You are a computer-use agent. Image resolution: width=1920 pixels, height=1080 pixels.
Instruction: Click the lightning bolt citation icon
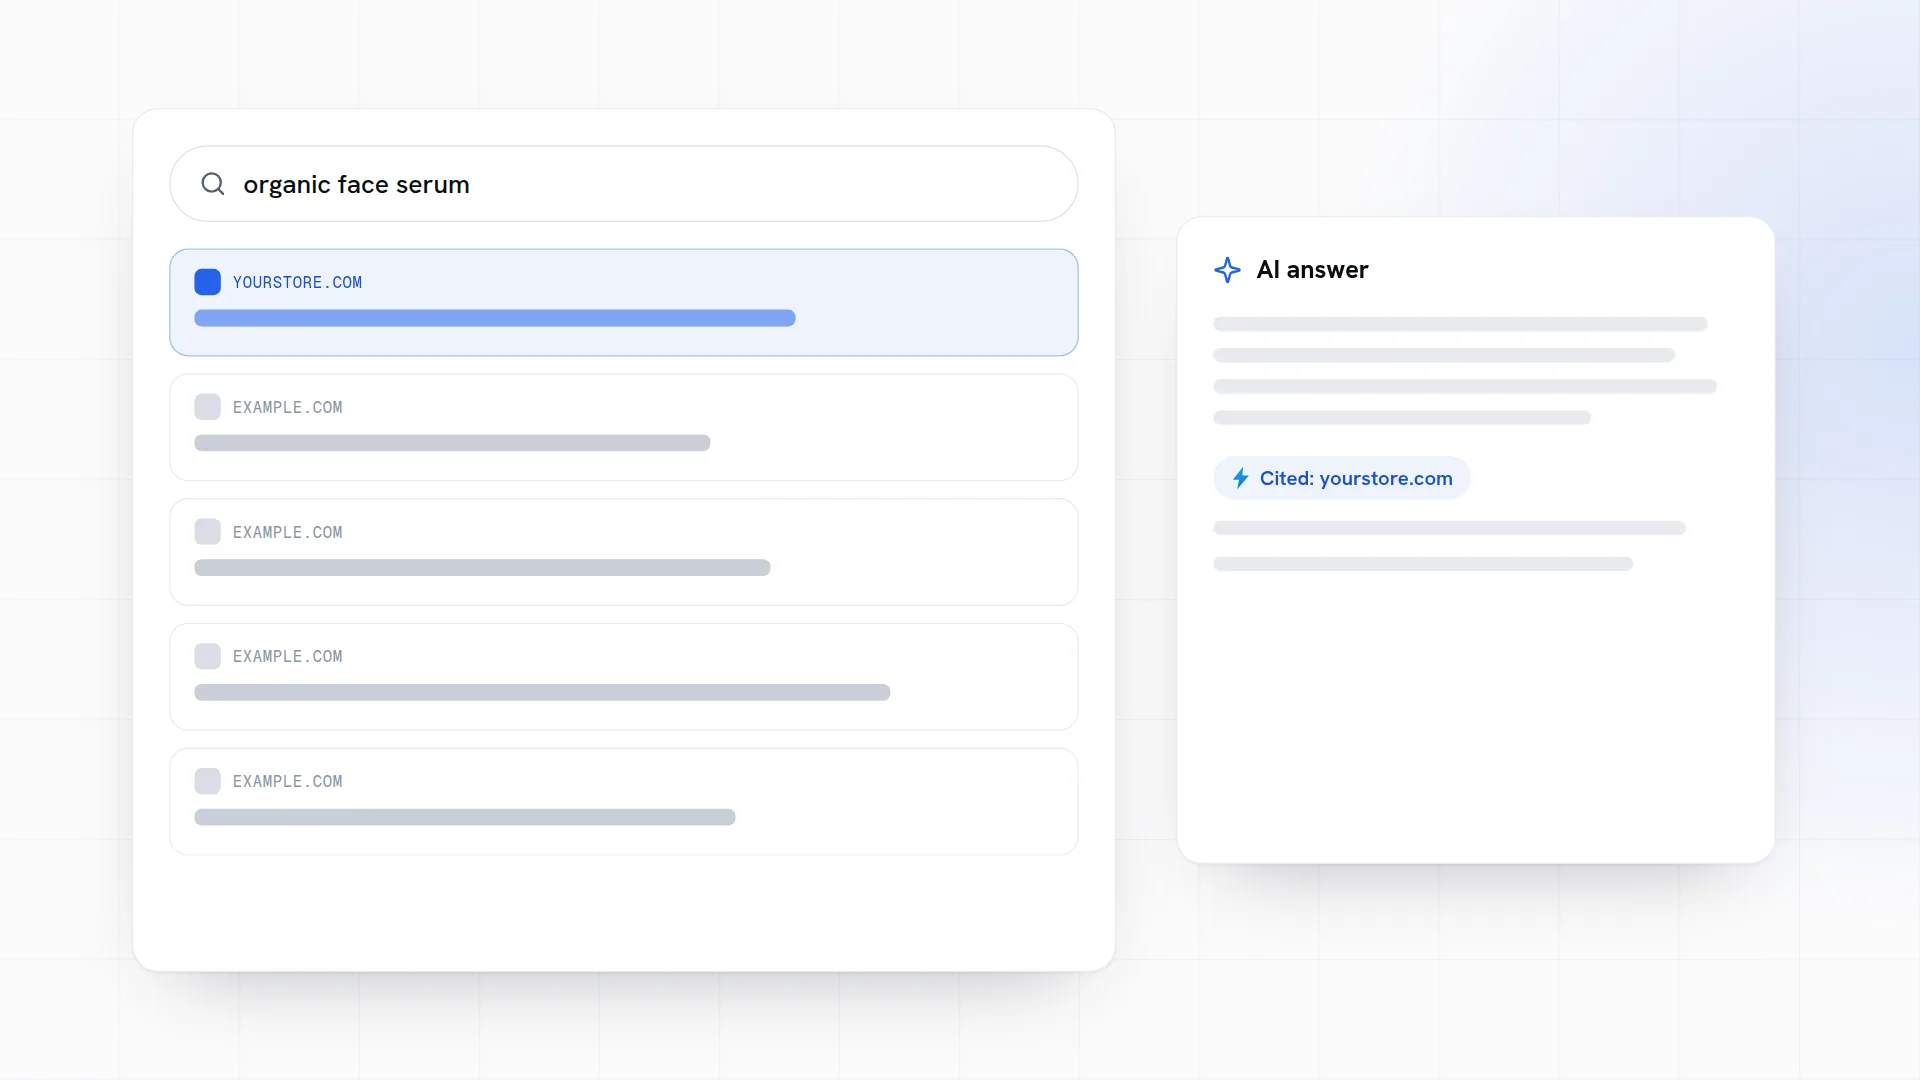[1240, 478]
